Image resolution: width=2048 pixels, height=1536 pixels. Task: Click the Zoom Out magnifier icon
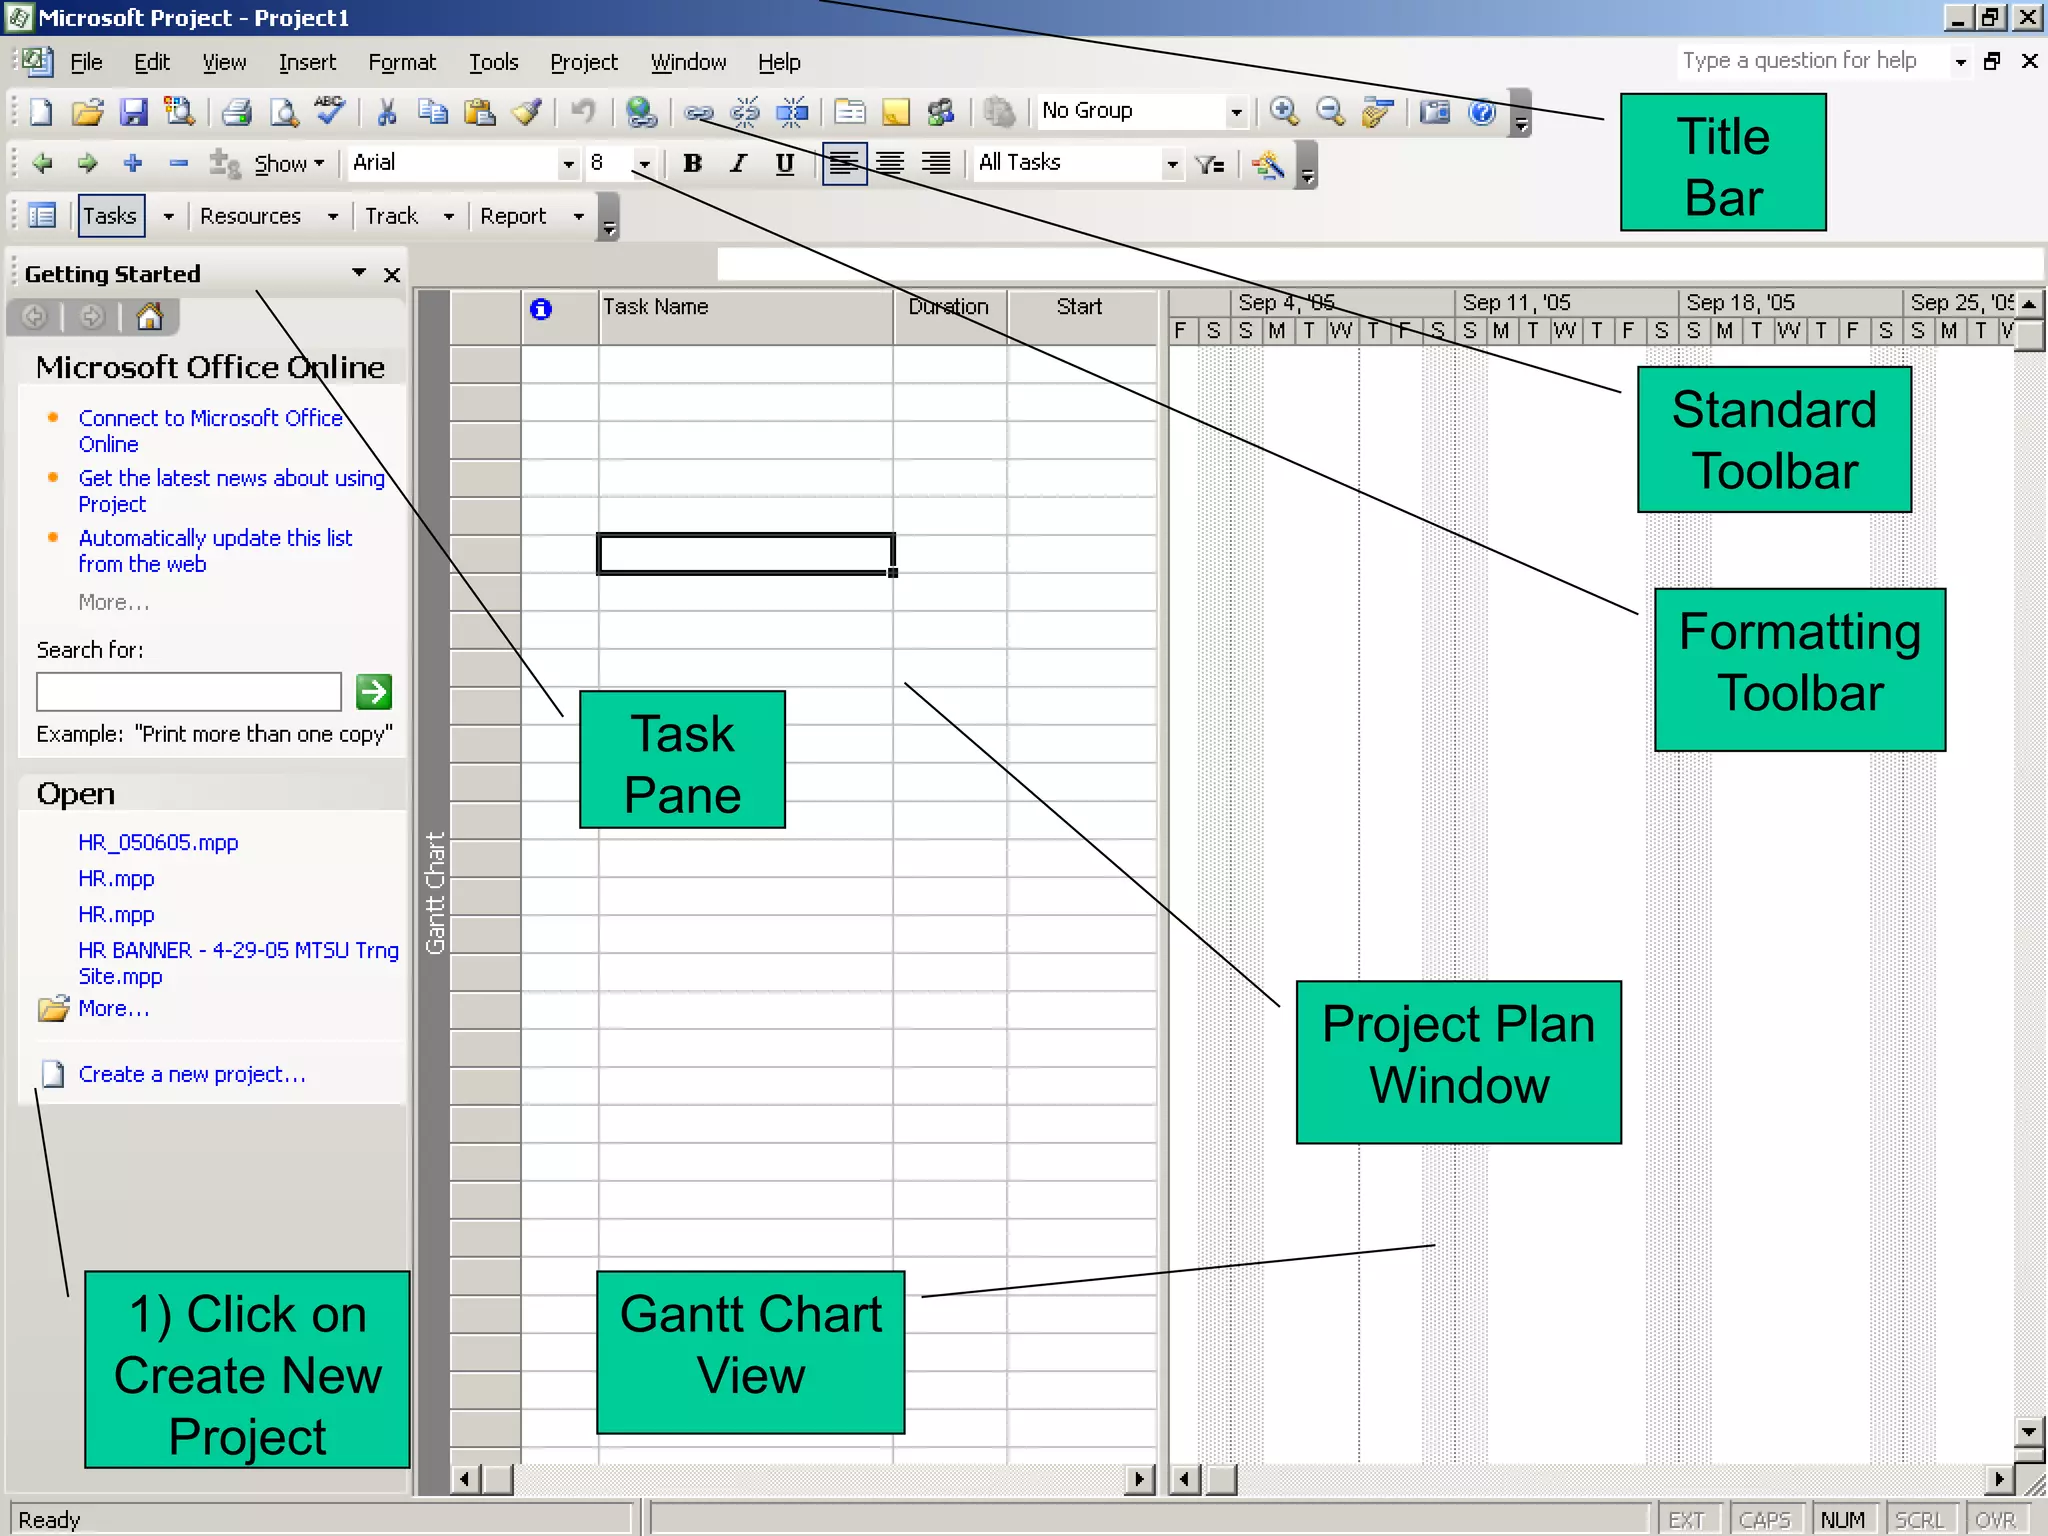(x=1330, y=112)
